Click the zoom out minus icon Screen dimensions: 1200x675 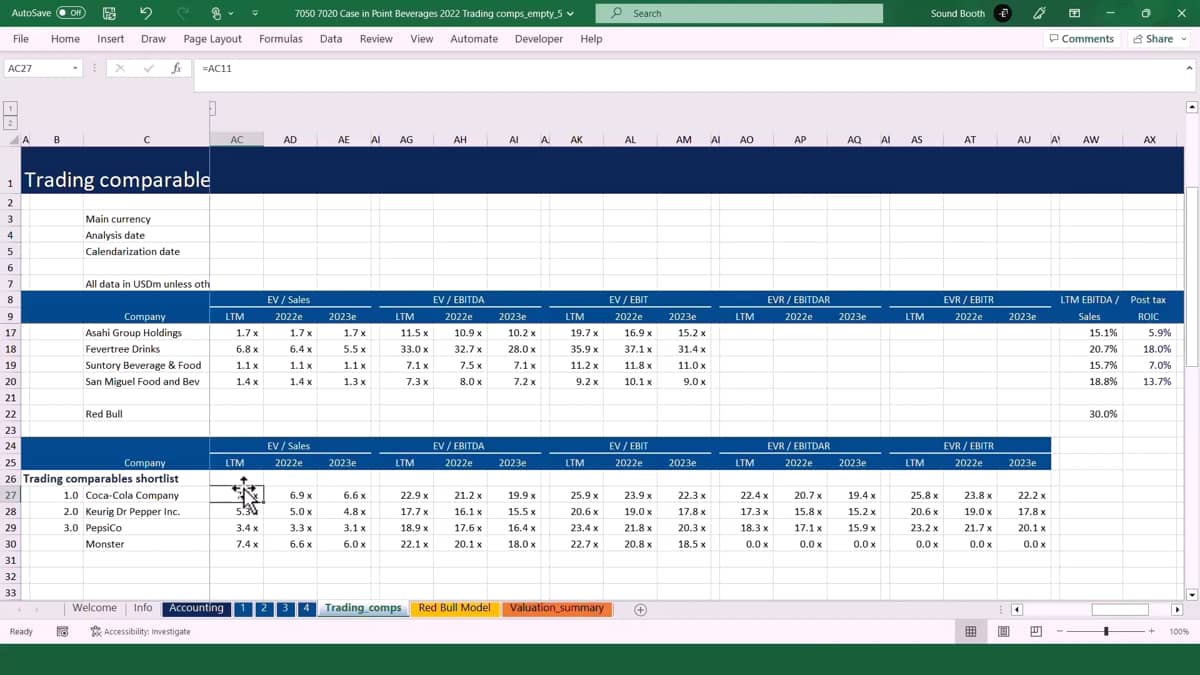click(1060, 631)
